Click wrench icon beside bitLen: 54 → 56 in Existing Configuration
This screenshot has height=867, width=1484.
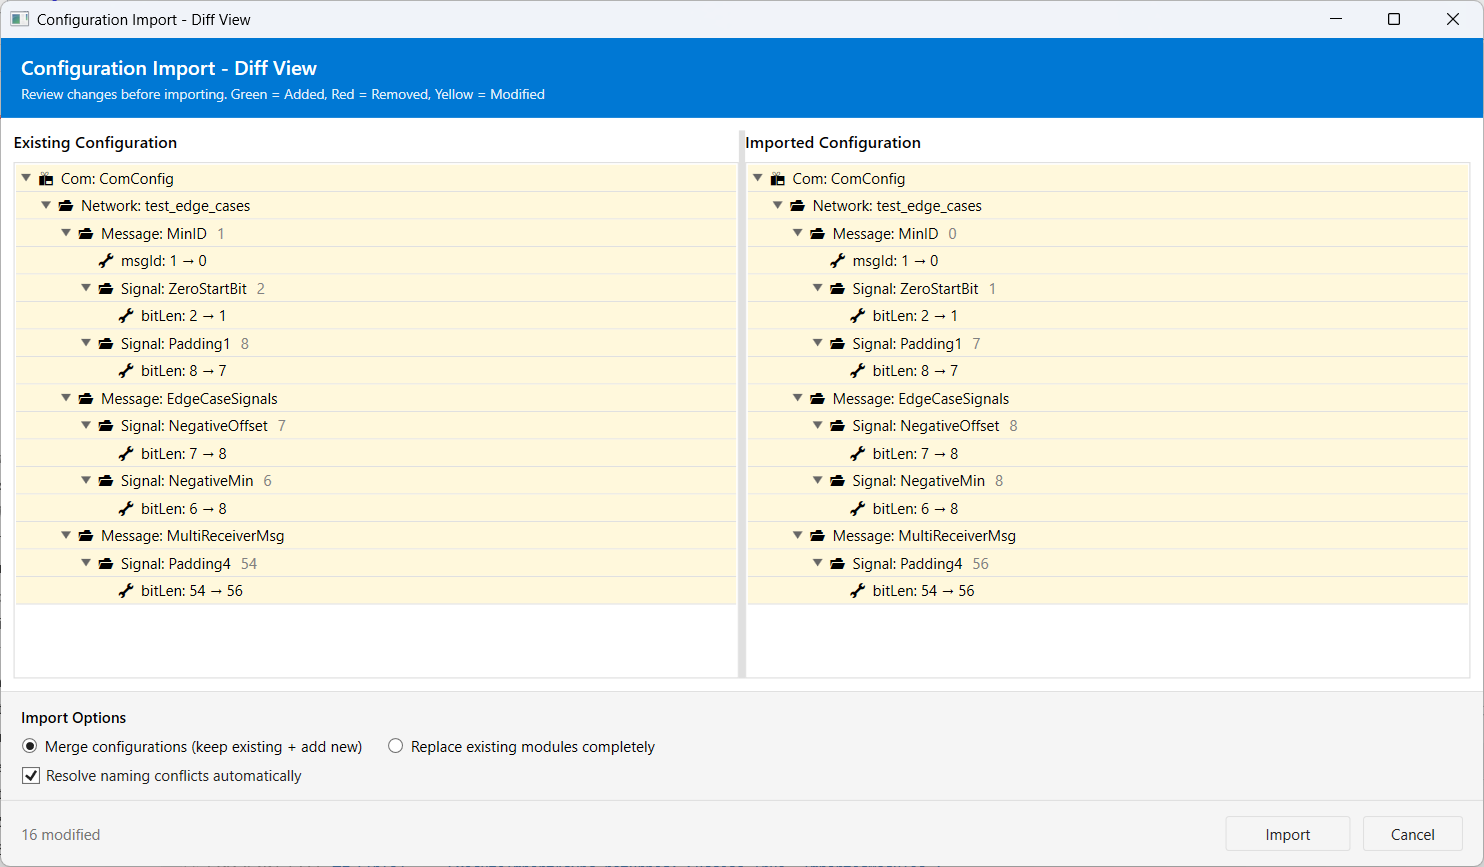[x=126, y=591]
